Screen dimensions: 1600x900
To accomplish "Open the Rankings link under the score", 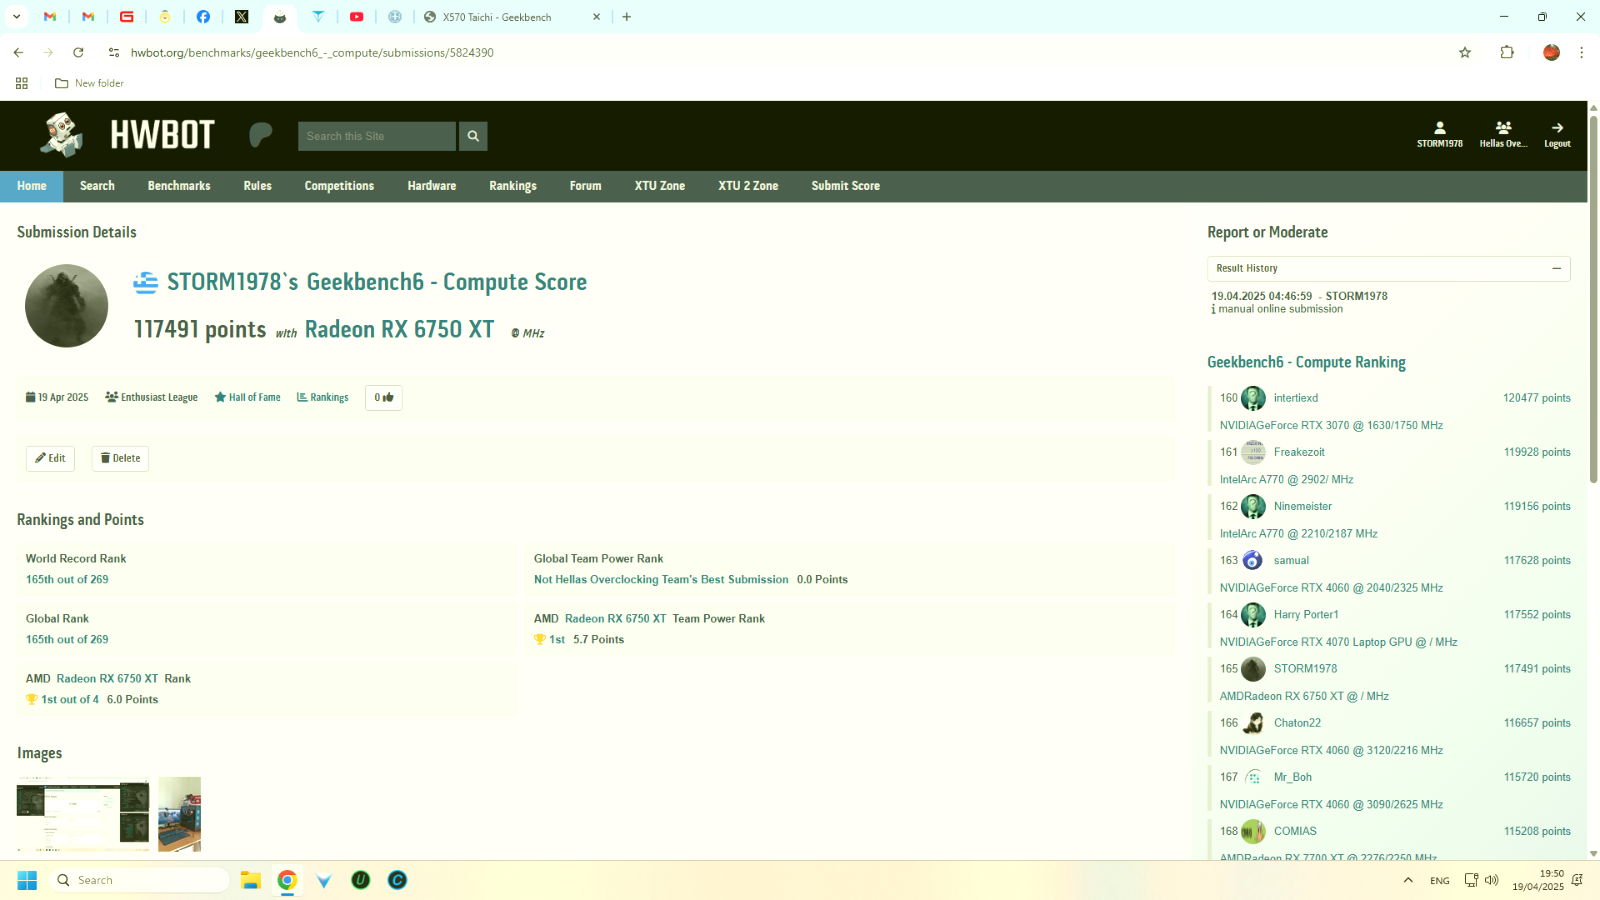I will [x=322, y=398].
